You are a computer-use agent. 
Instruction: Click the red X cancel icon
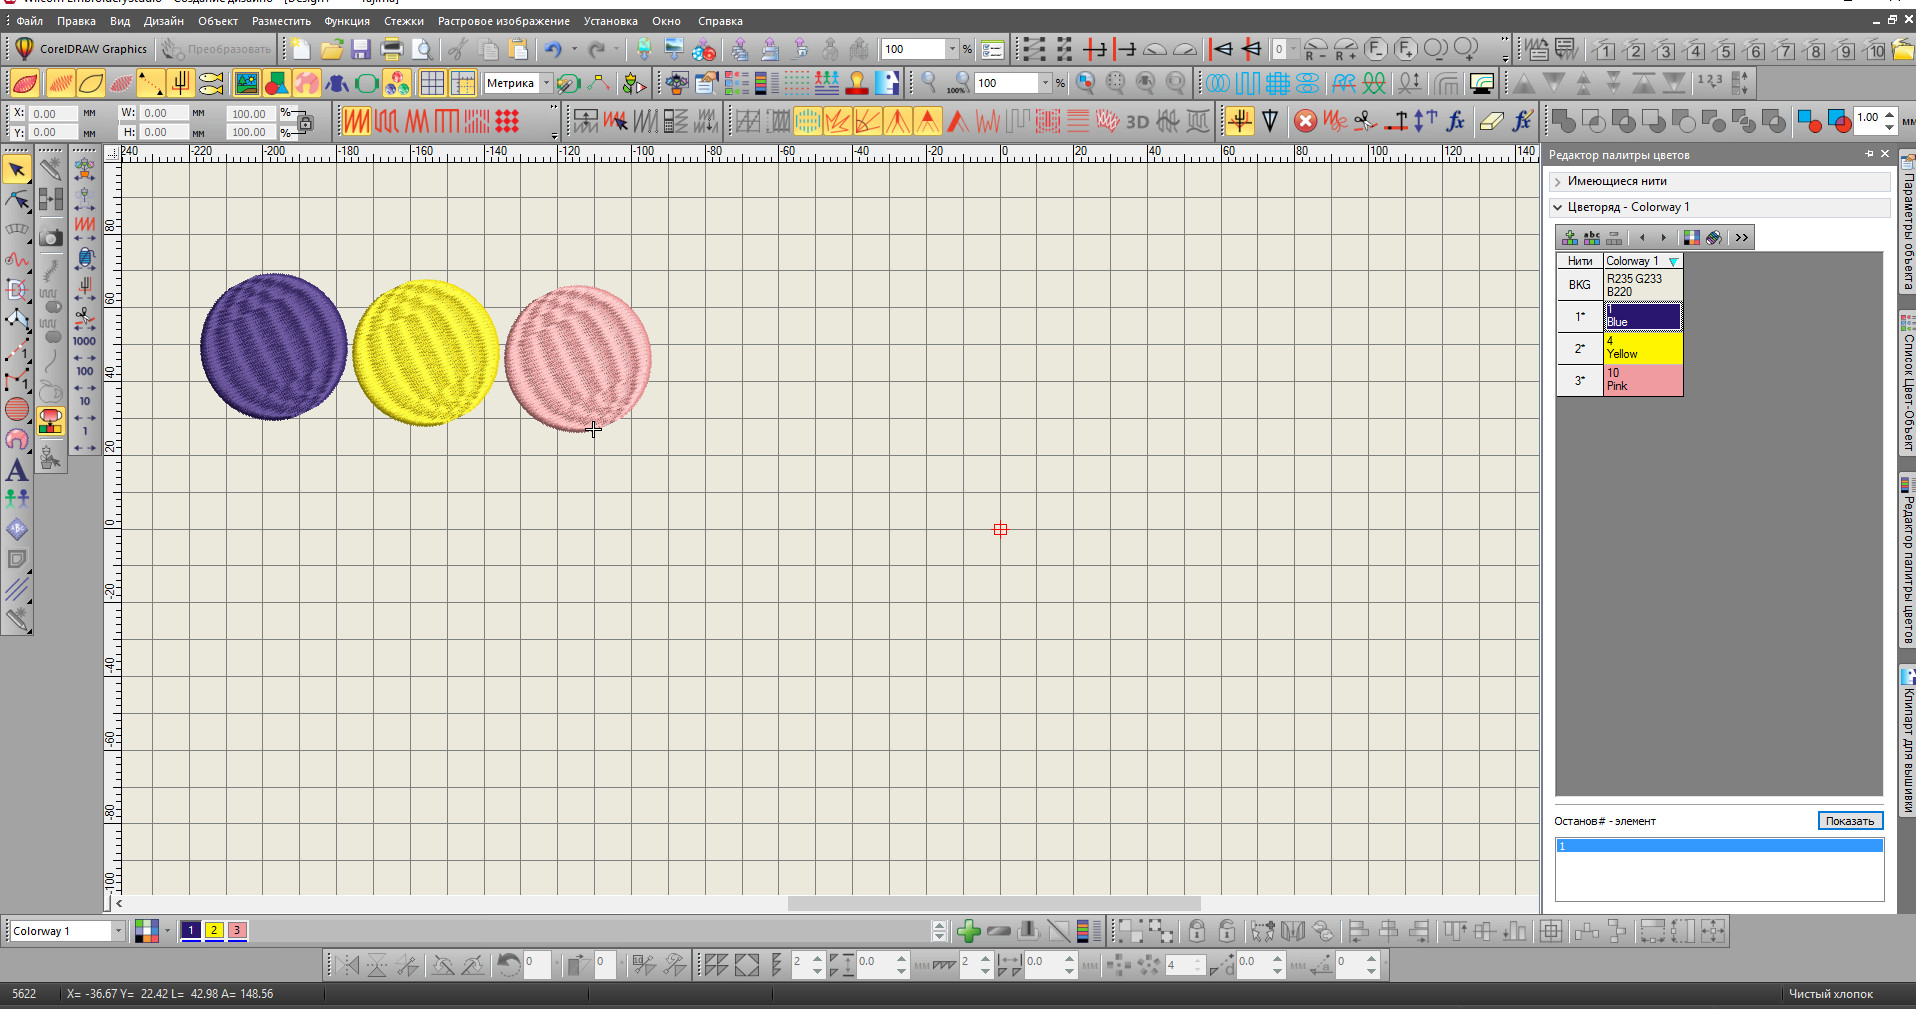[x=1305, y=121]
